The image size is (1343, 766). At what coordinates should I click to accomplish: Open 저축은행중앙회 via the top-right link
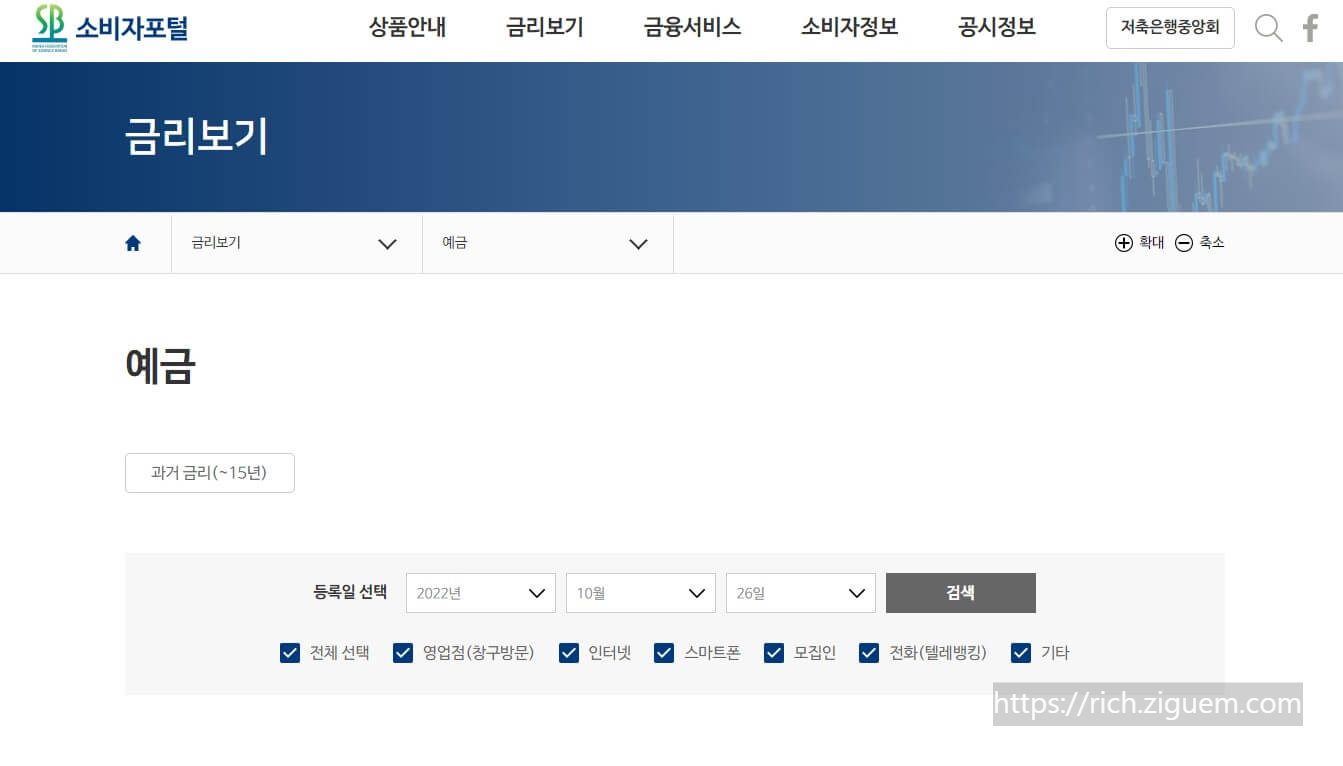tap(1170, 28)
